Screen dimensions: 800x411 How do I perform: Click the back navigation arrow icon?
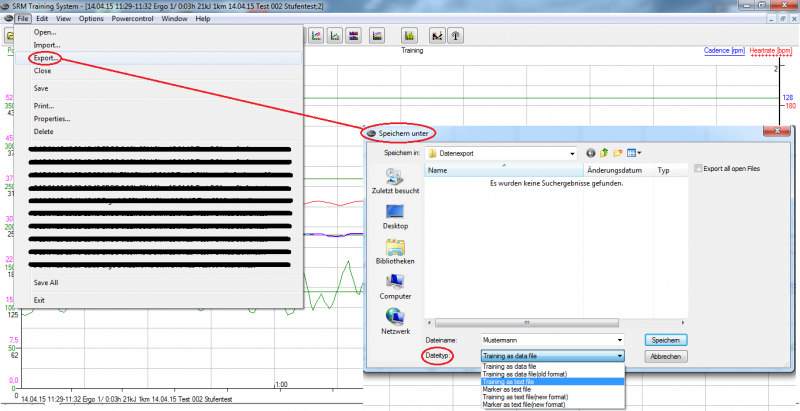(591, 153)
